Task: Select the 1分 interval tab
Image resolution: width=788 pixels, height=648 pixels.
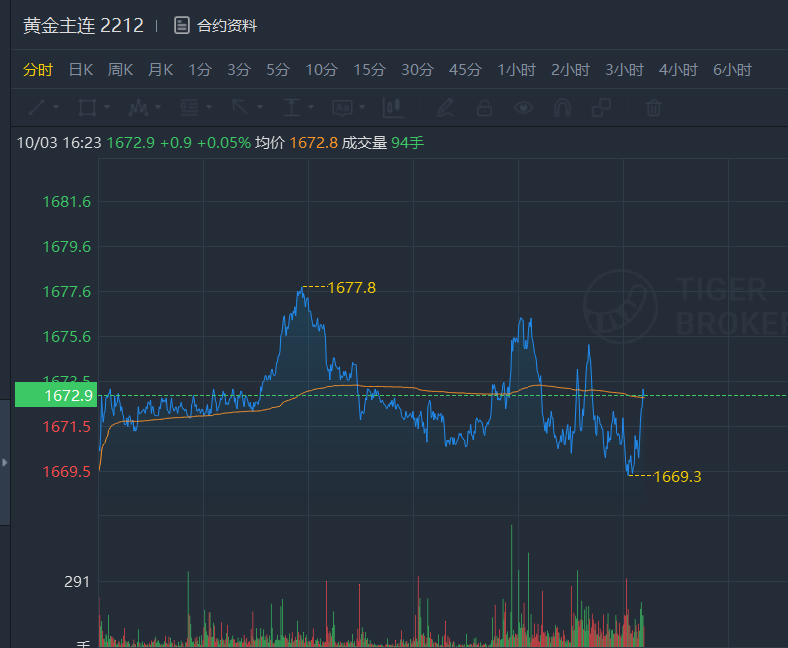Action: click(200, 69)
